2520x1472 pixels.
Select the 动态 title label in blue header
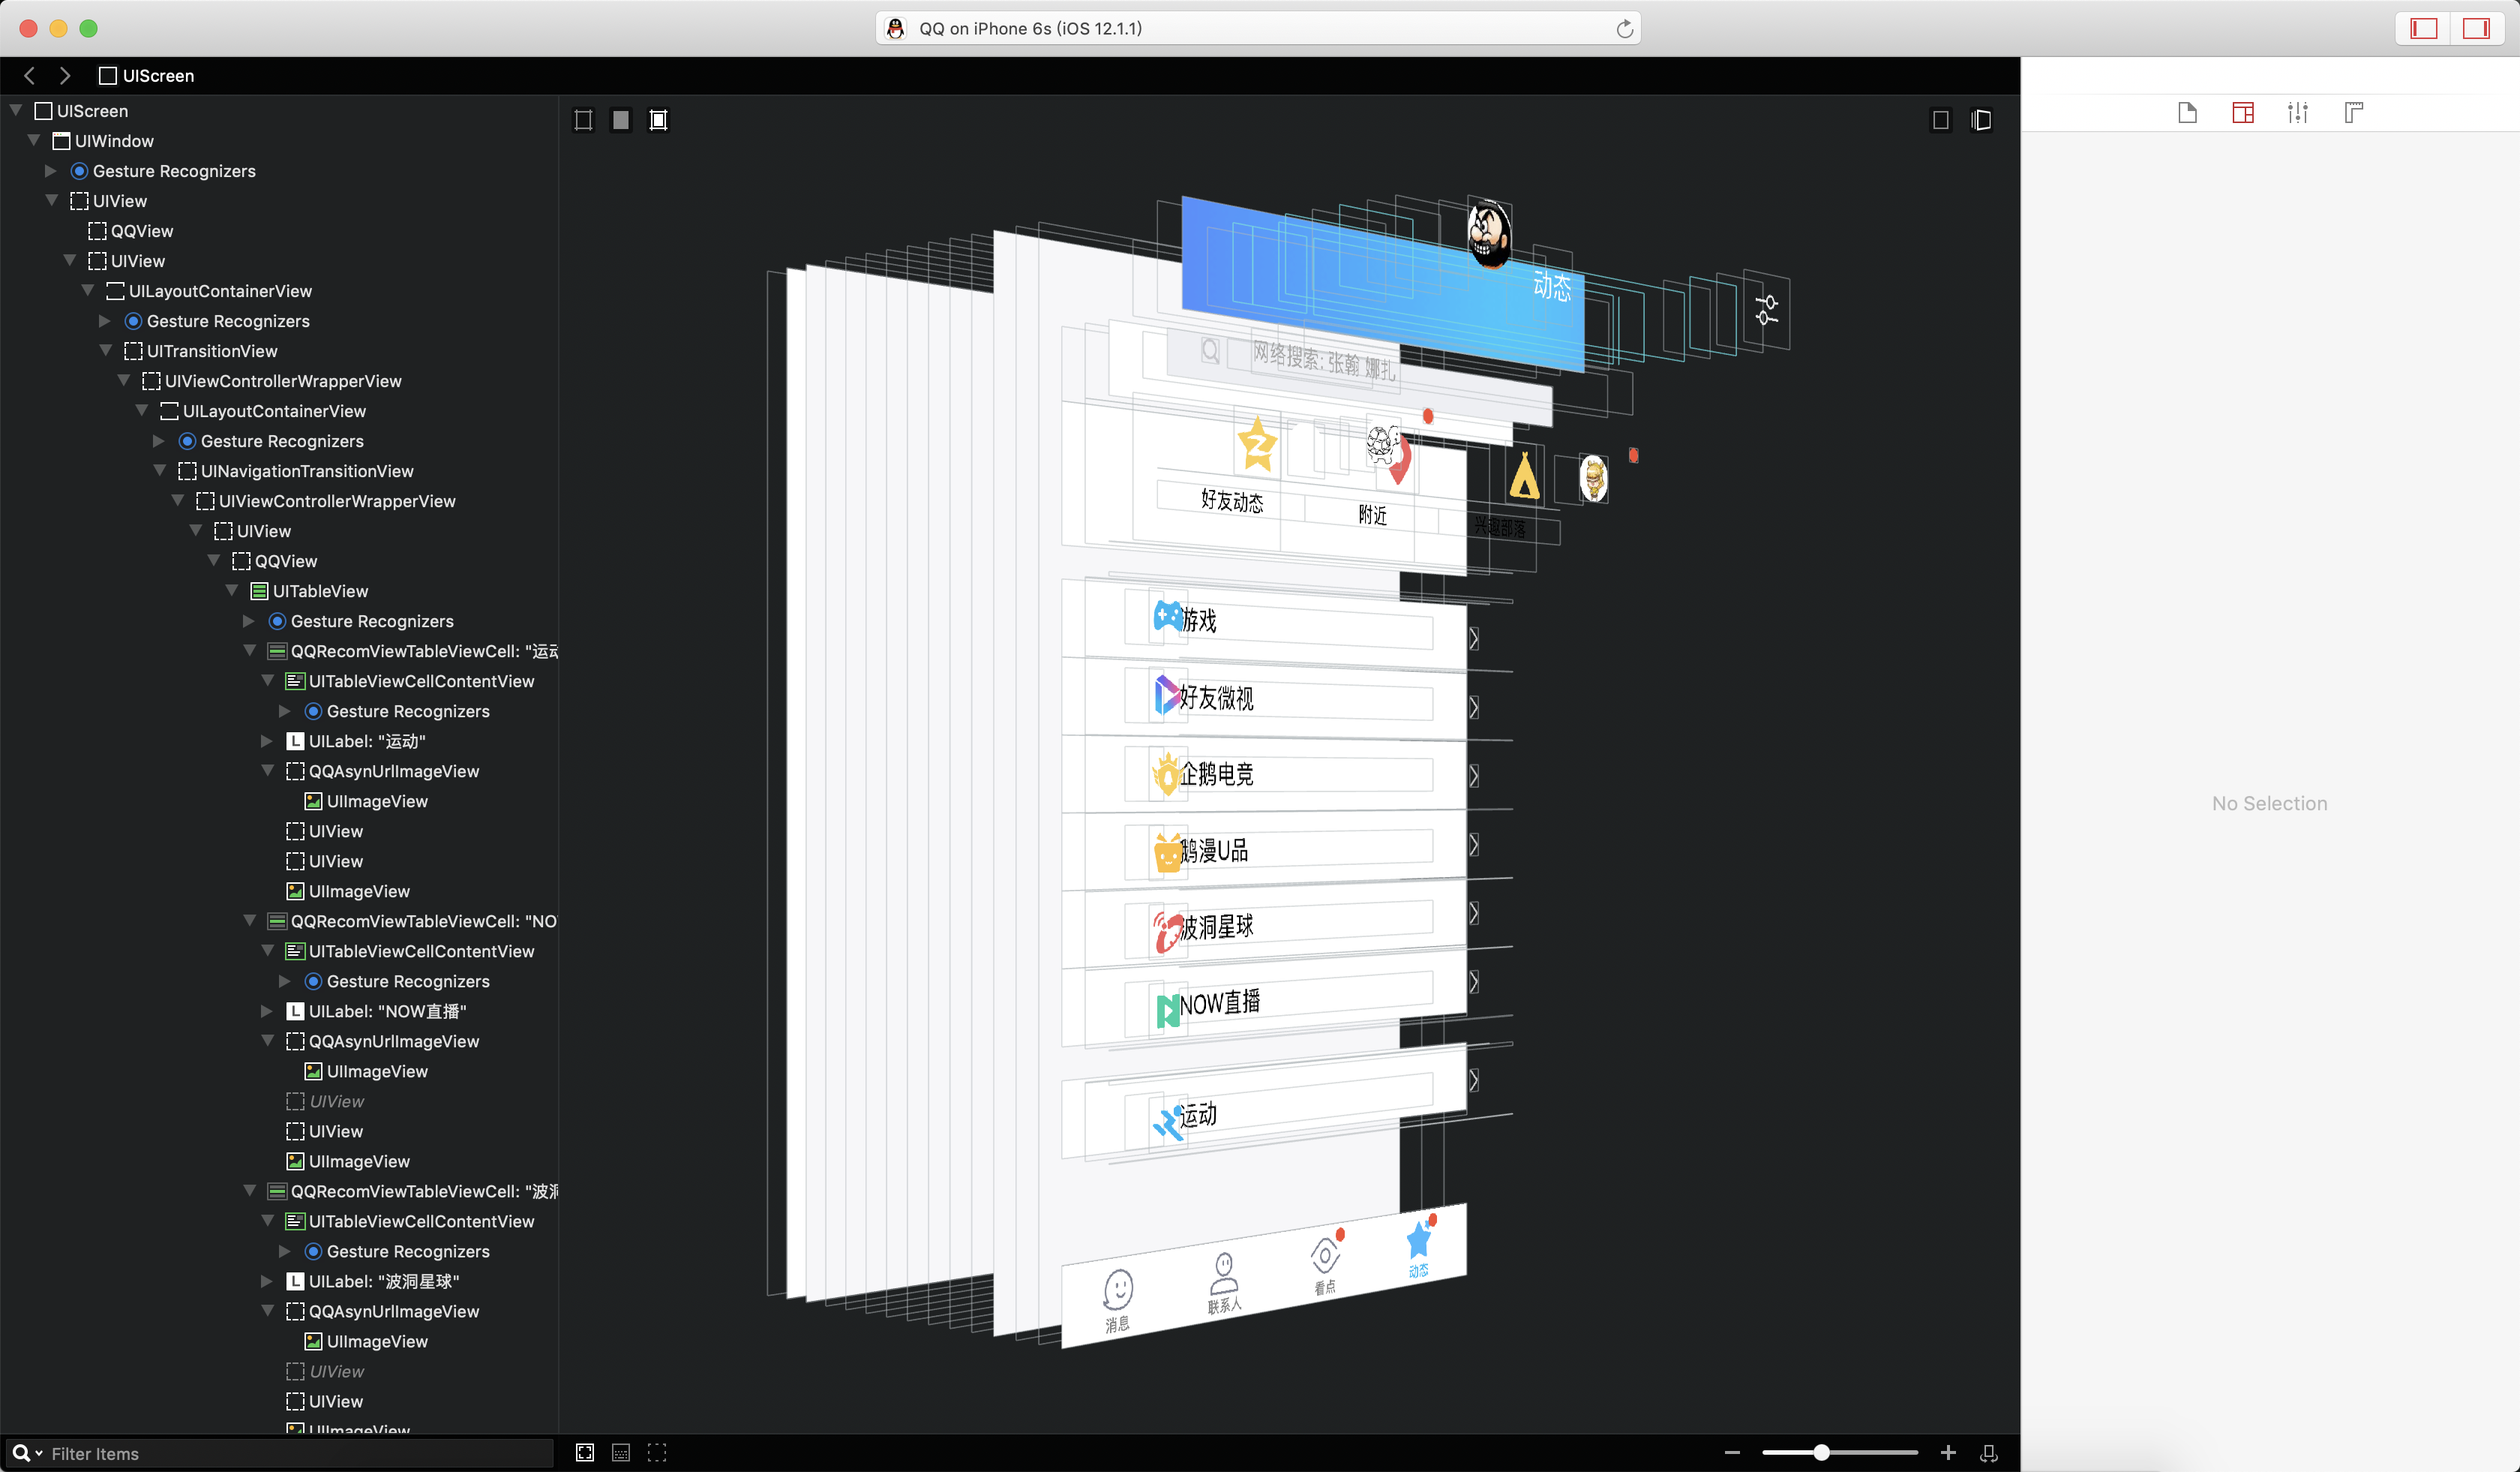(x=1552, y=286)
